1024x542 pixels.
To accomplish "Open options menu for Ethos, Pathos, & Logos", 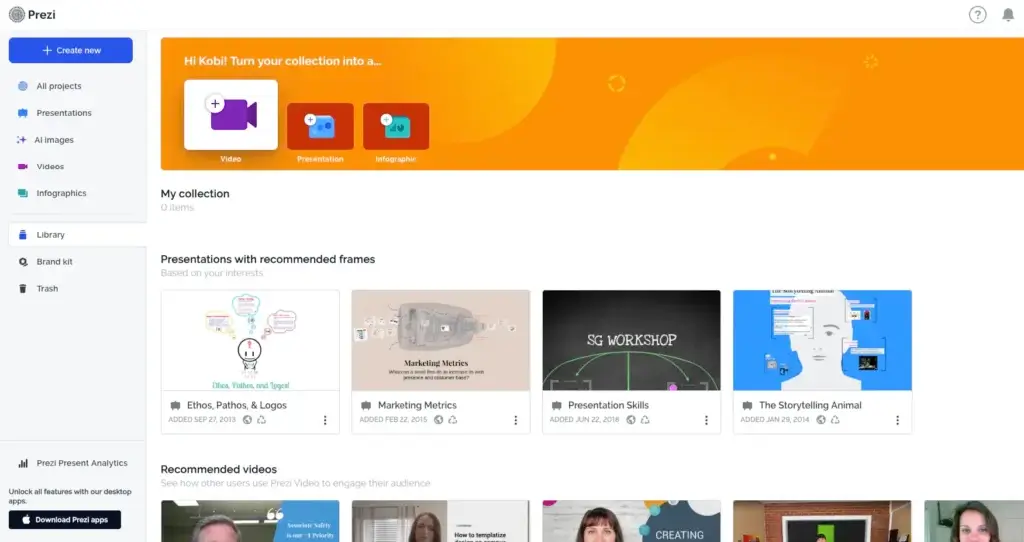I will 325,421.
